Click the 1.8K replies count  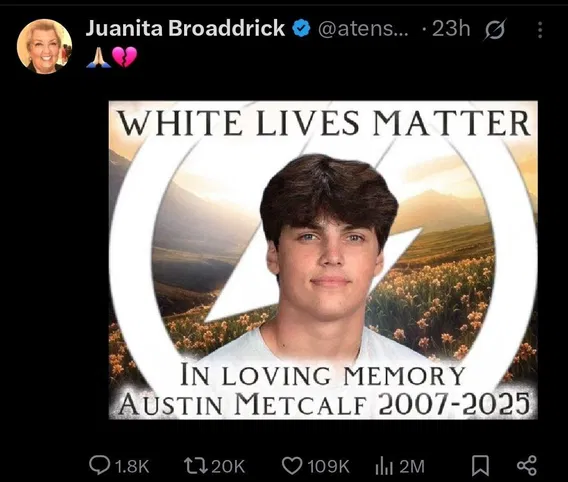click(x=132, y=466)
